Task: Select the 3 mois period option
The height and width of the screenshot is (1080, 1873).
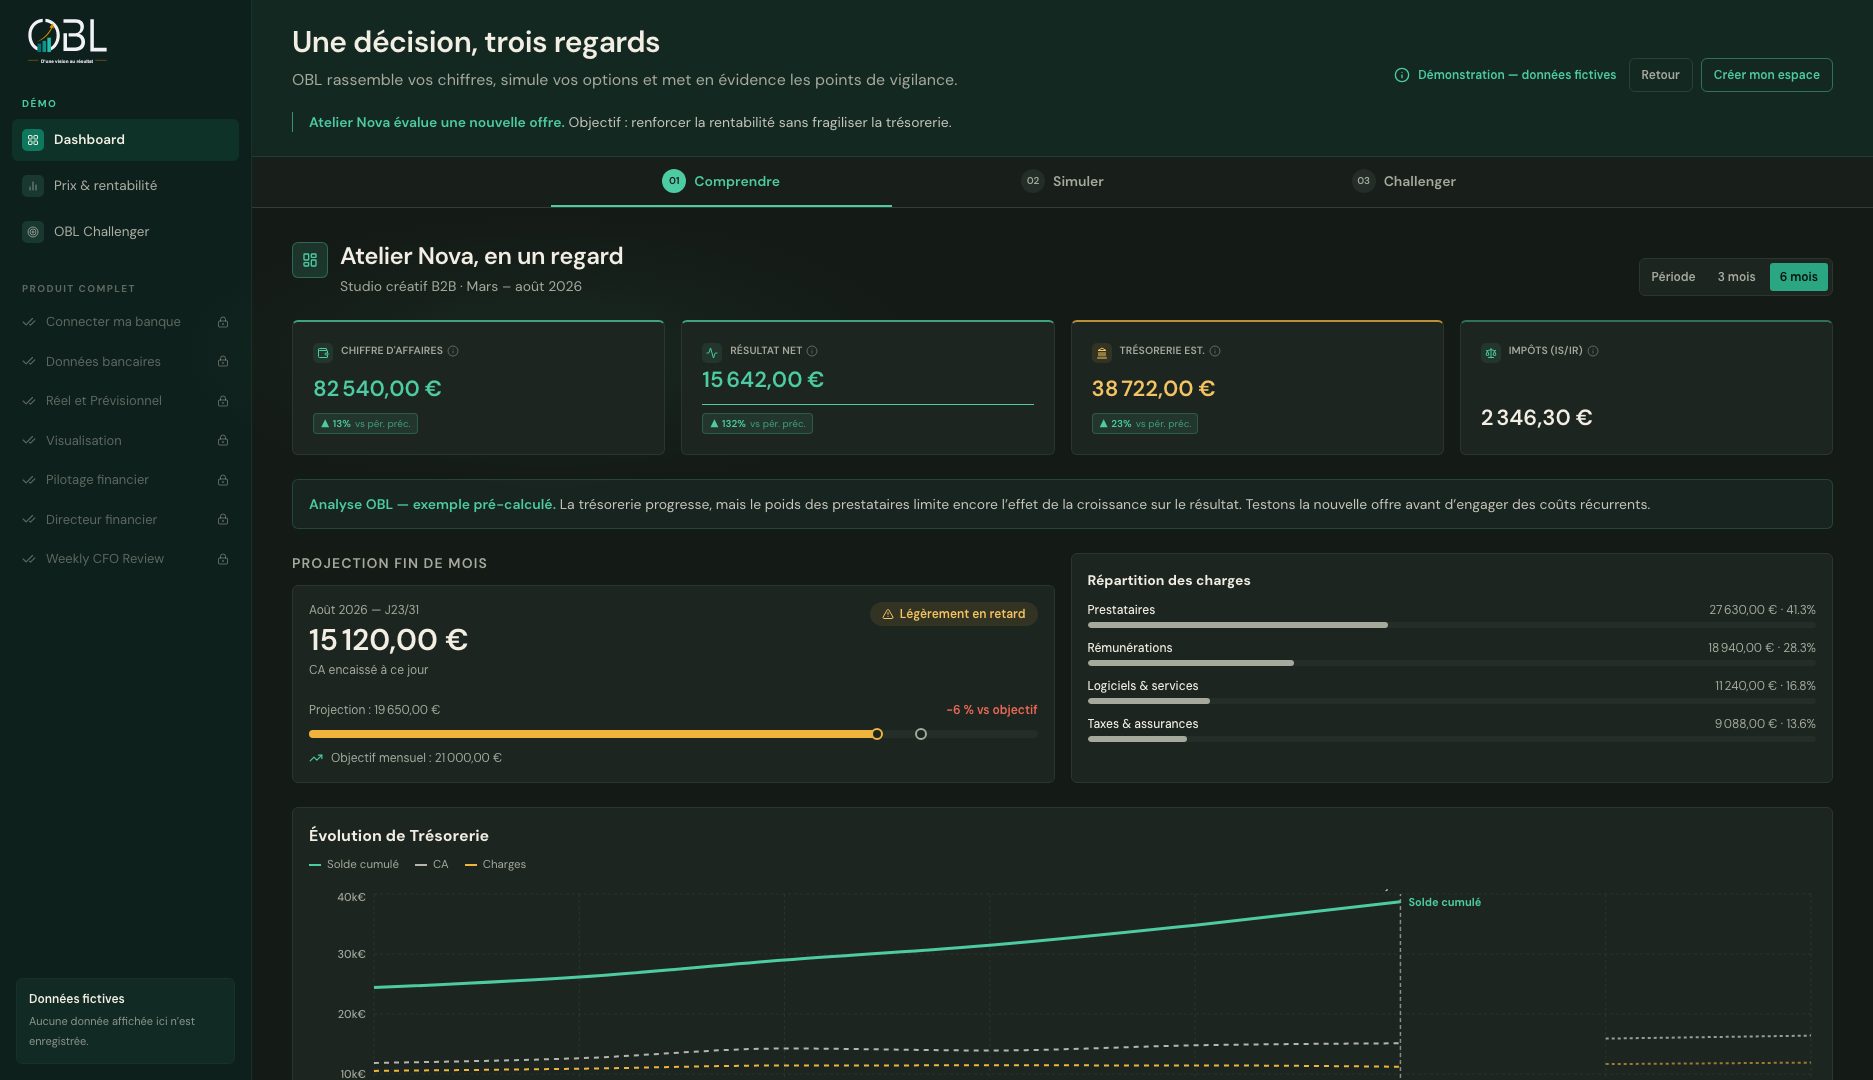Action: (1736, 277)
